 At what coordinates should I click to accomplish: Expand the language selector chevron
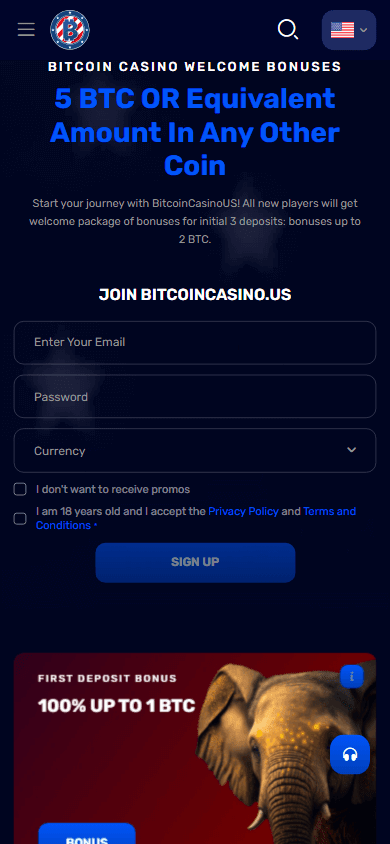point(364,30)
